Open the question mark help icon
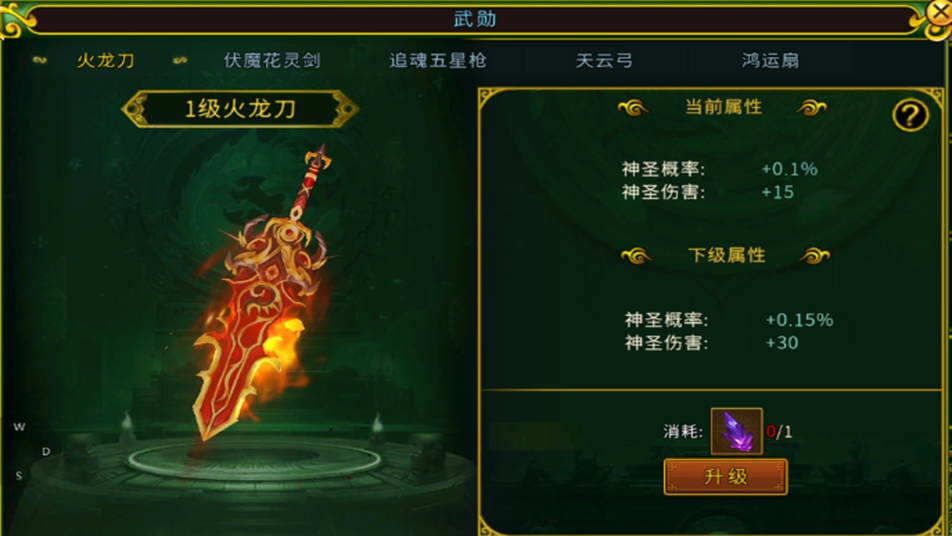Viewport: 952px width, 536px height. coord(910,115)
